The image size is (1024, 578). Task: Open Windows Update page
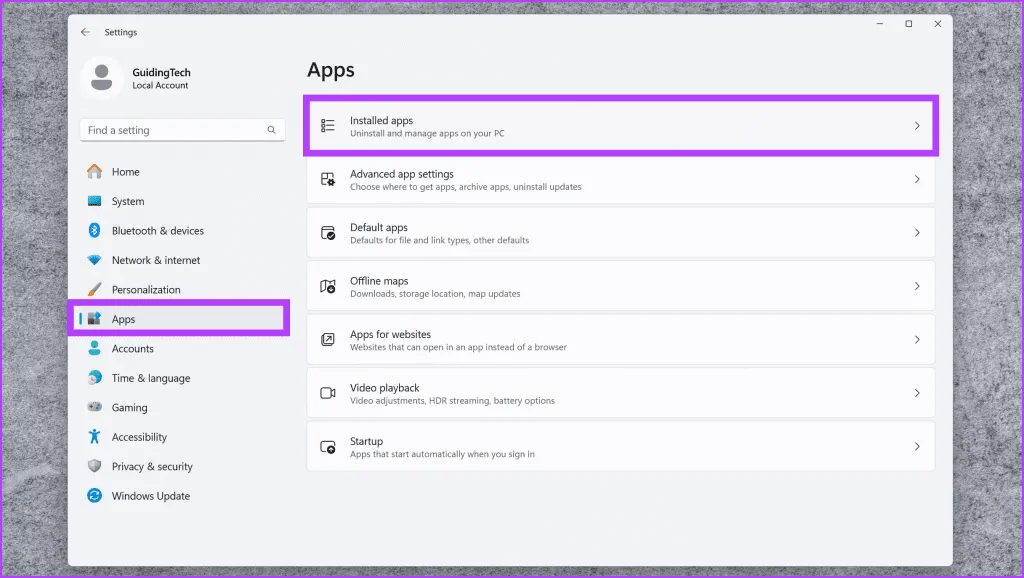tap(150, 496)
